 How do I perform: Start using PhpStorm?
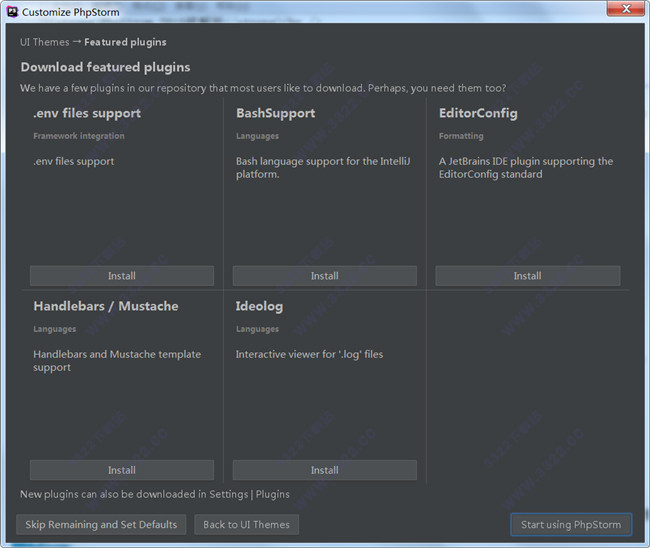pyautogui.click(x=571, y=525)
